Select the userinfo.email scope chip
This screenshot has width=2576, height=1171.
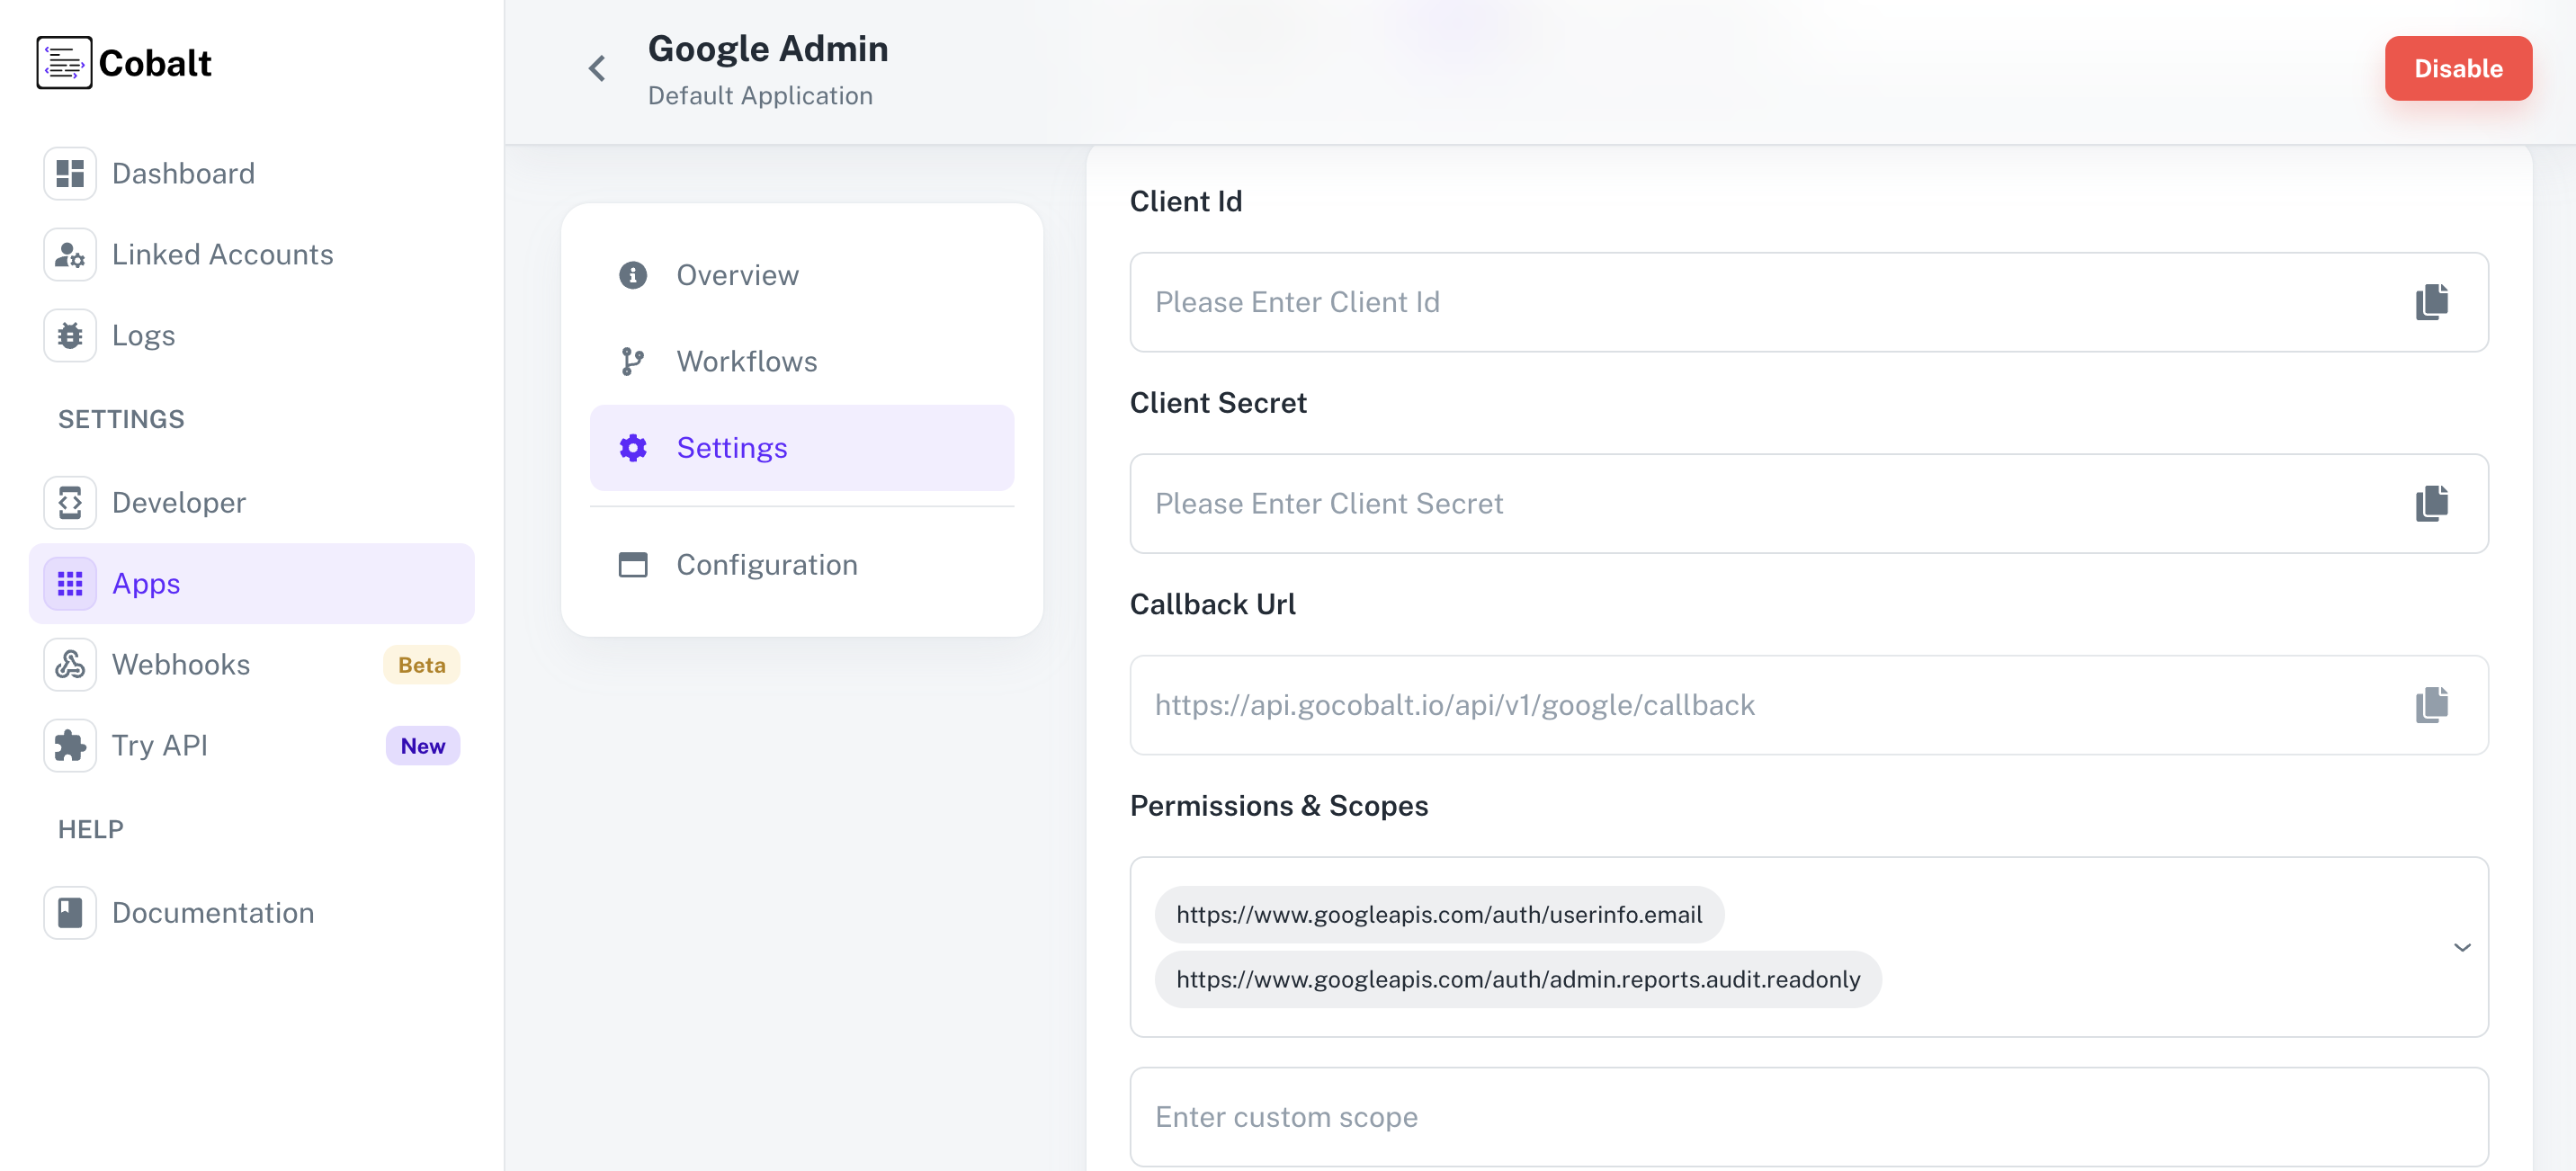pos(1439,913)
